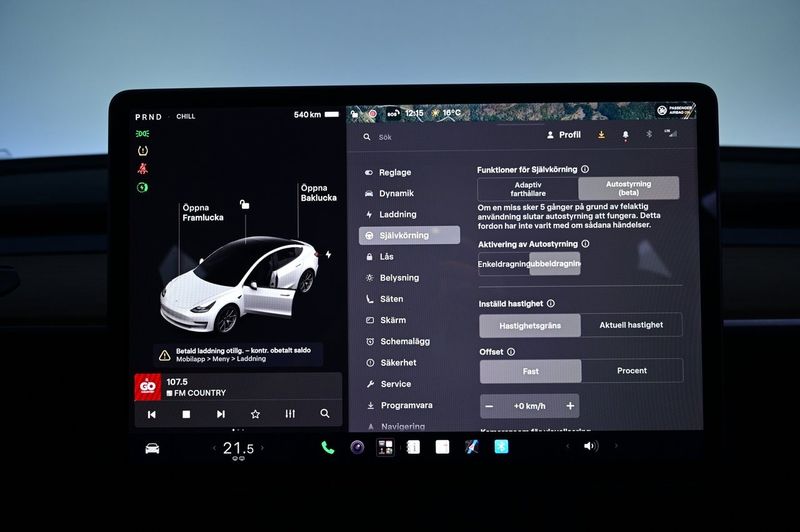Screen dimensions: 800x532
Task: Tap the tire pressure warning indicator
Action: pyautogui.click(x=143, y=150)
